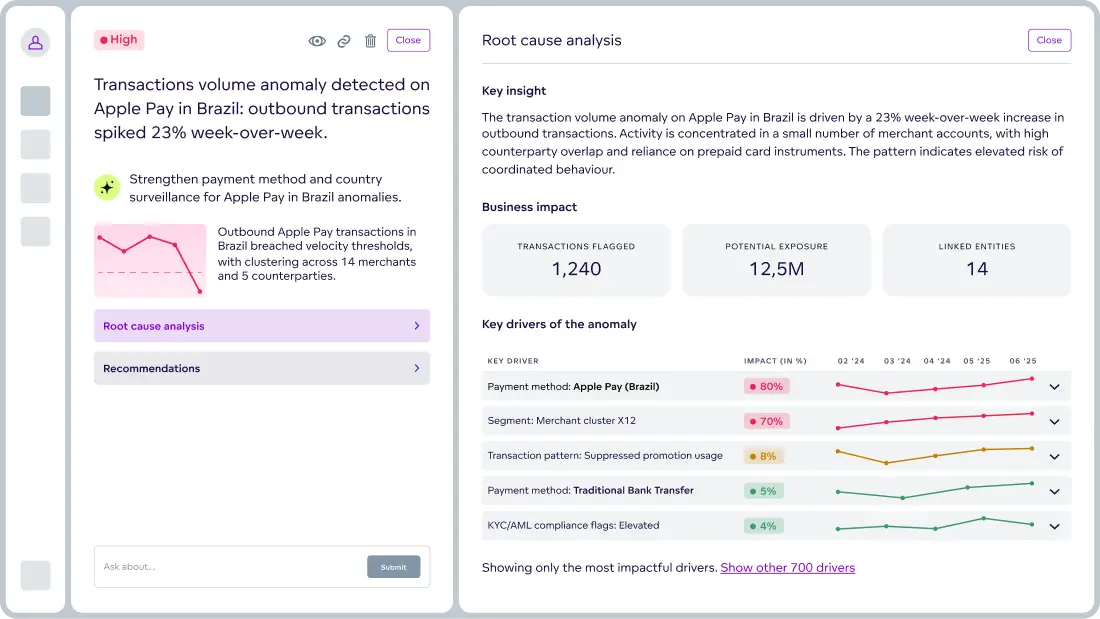The height and width of the screenshot is (619, 1100).
Task: Open the link copy icon on the alert
Action: (x=344, y=40)
